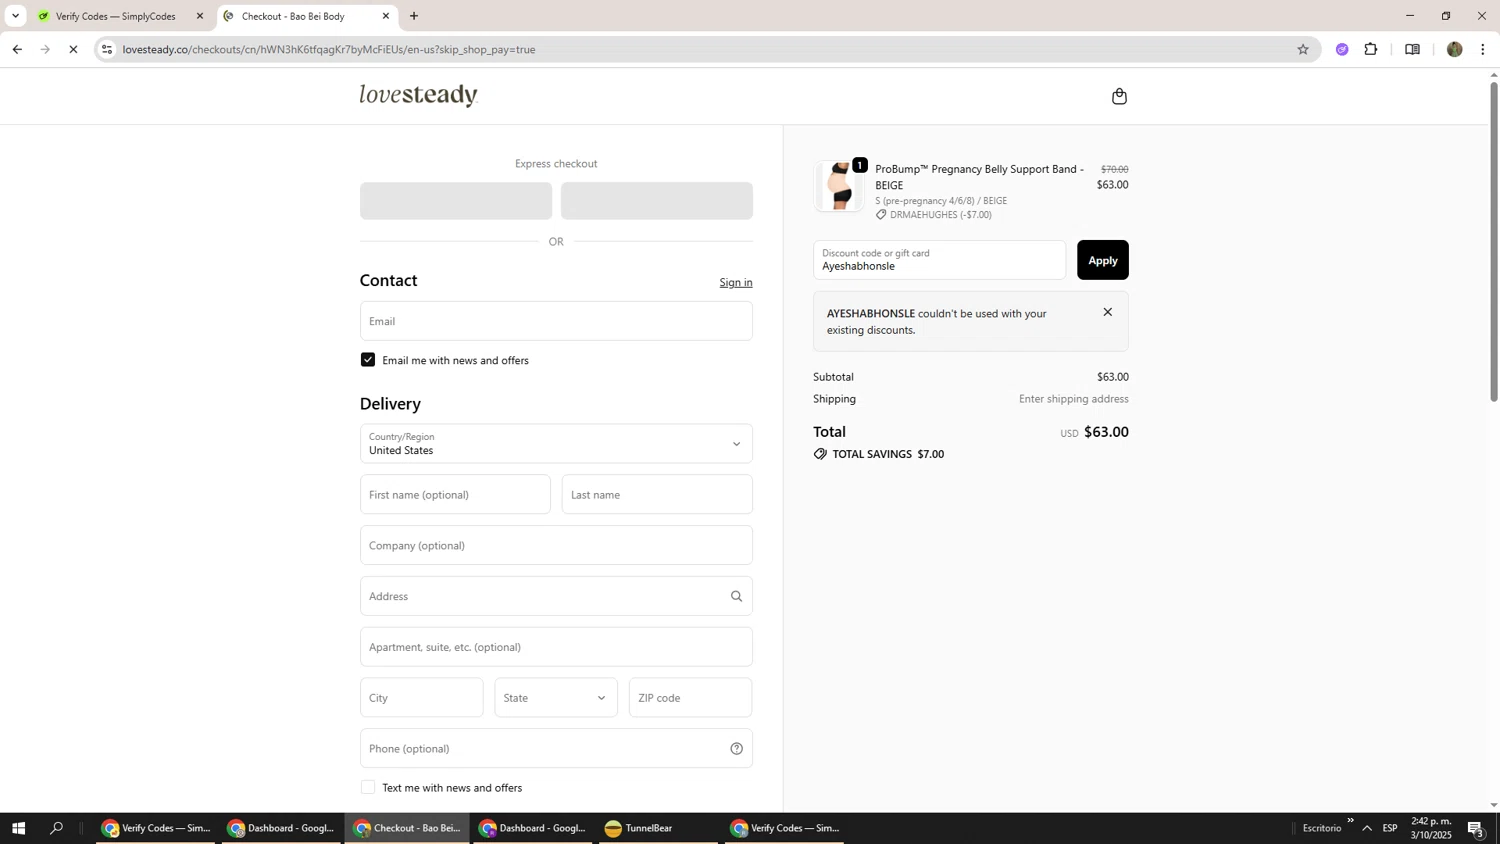Apply the discount code
1500x844 pixels.
tap(1102, 260)
